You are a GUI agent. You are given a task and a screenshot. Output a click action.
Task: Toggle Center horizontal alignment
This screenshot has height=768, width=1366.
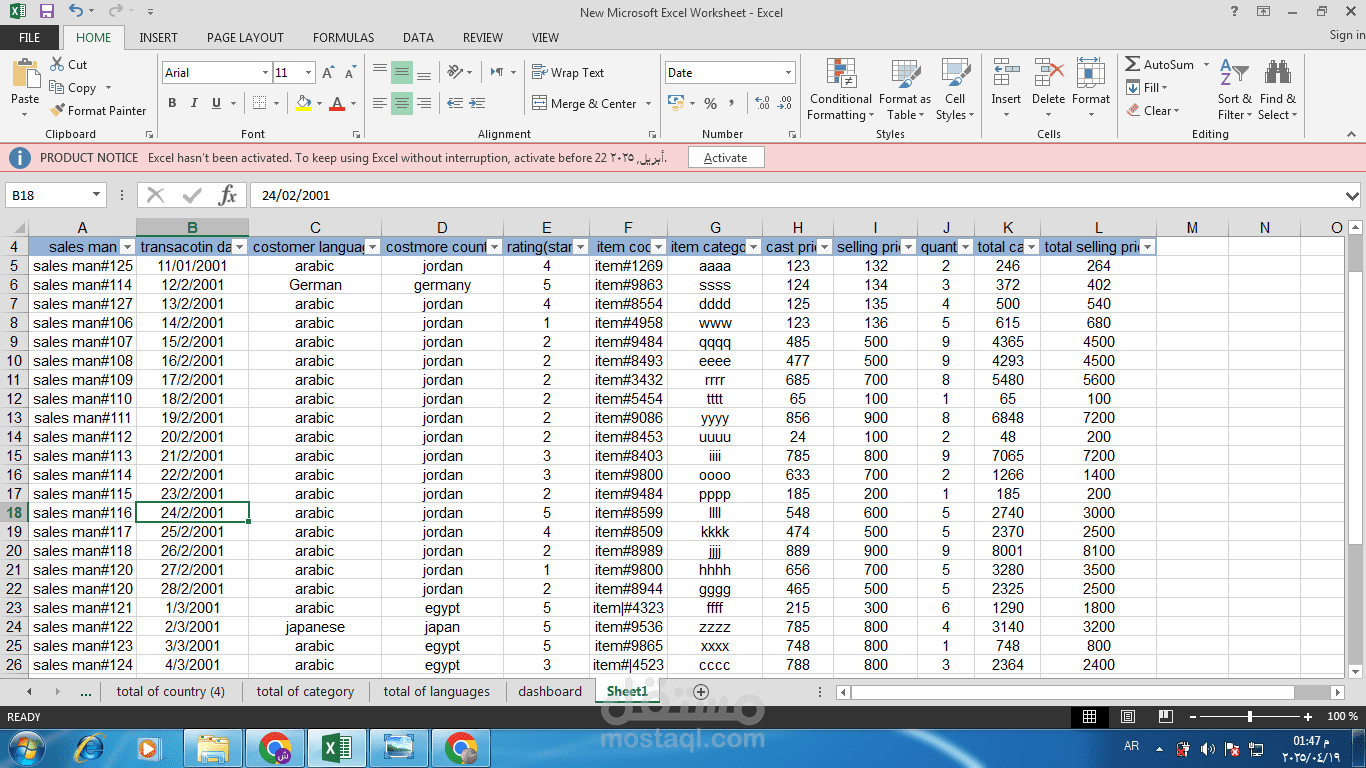tap(401, 103)
